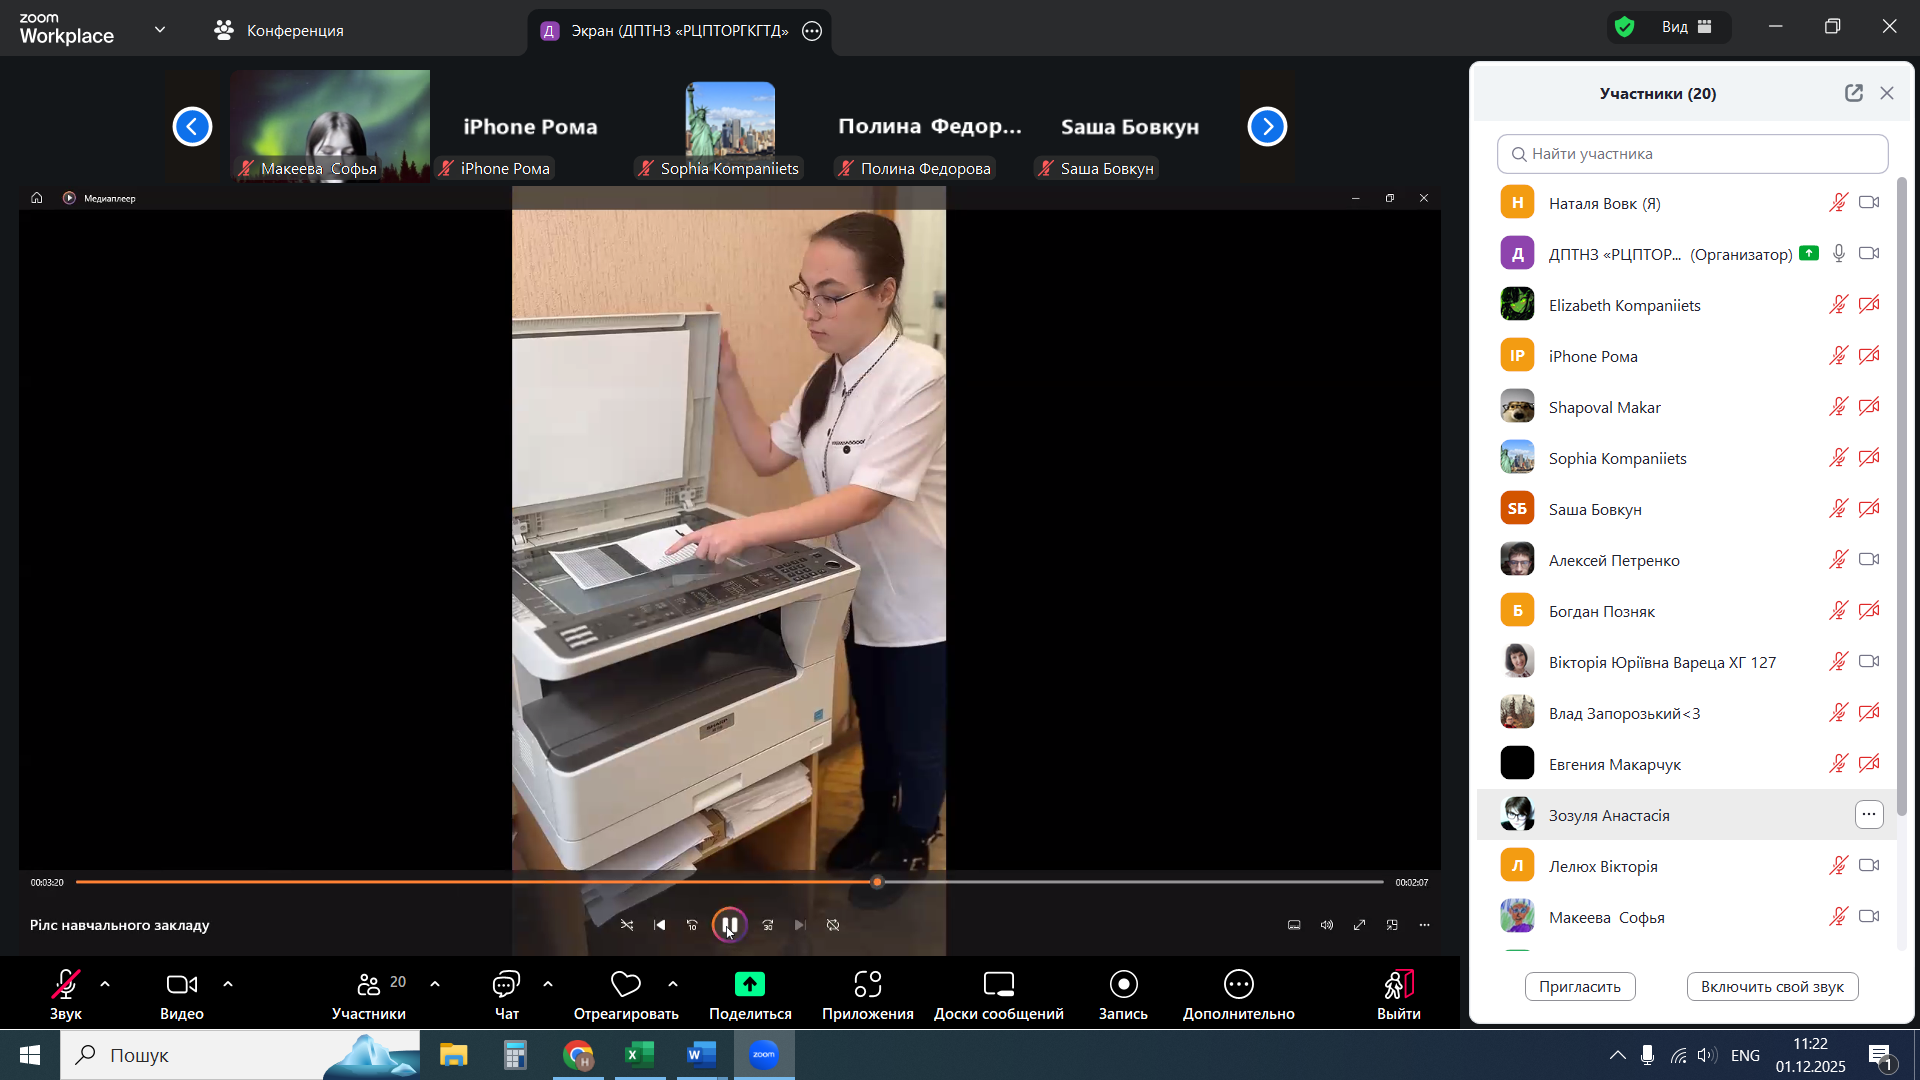Screen dimensions: 1920x1080
Task: Click the Найти участника search field
Action: (x=1692, y=154)
